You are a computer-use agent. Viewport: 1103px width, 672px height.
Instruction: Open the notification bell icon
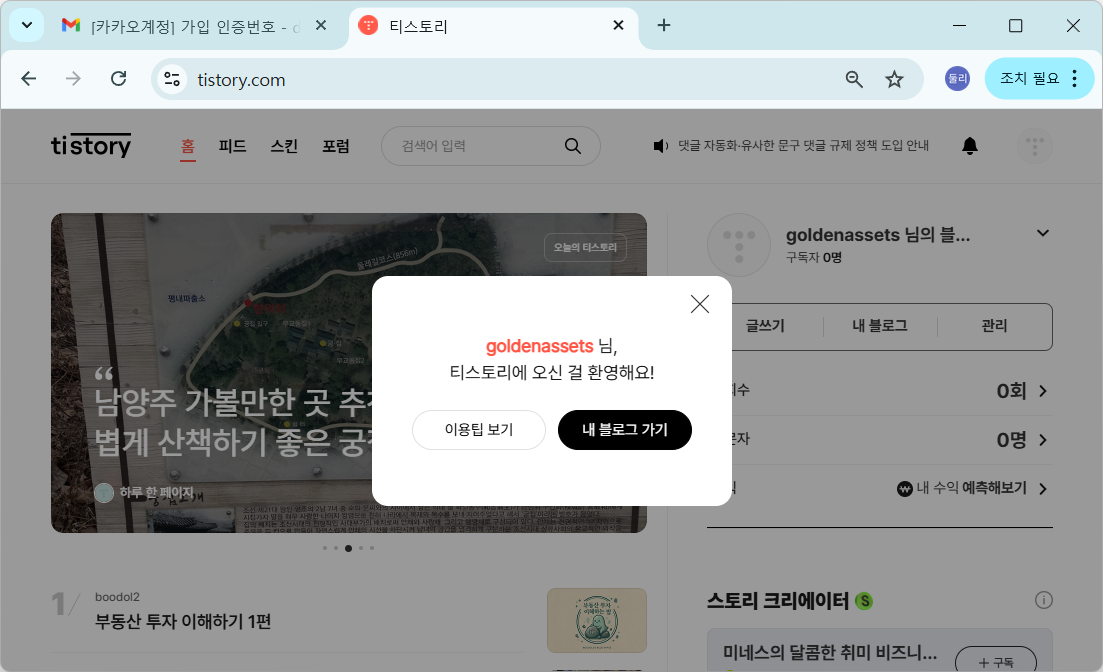(969, 146)
